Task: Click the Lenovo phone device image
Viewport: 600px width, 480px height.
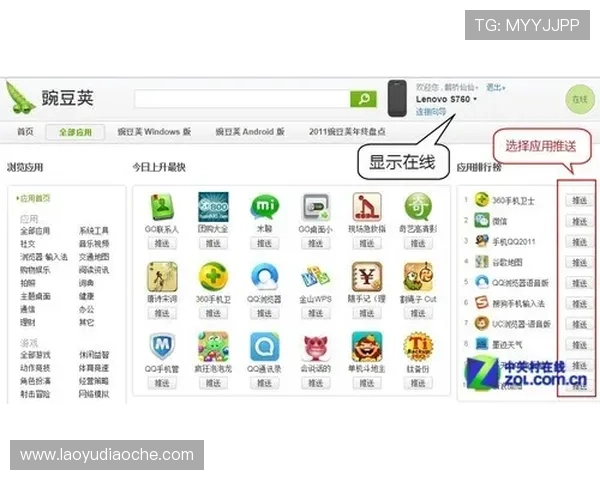Action: (397, 98)
